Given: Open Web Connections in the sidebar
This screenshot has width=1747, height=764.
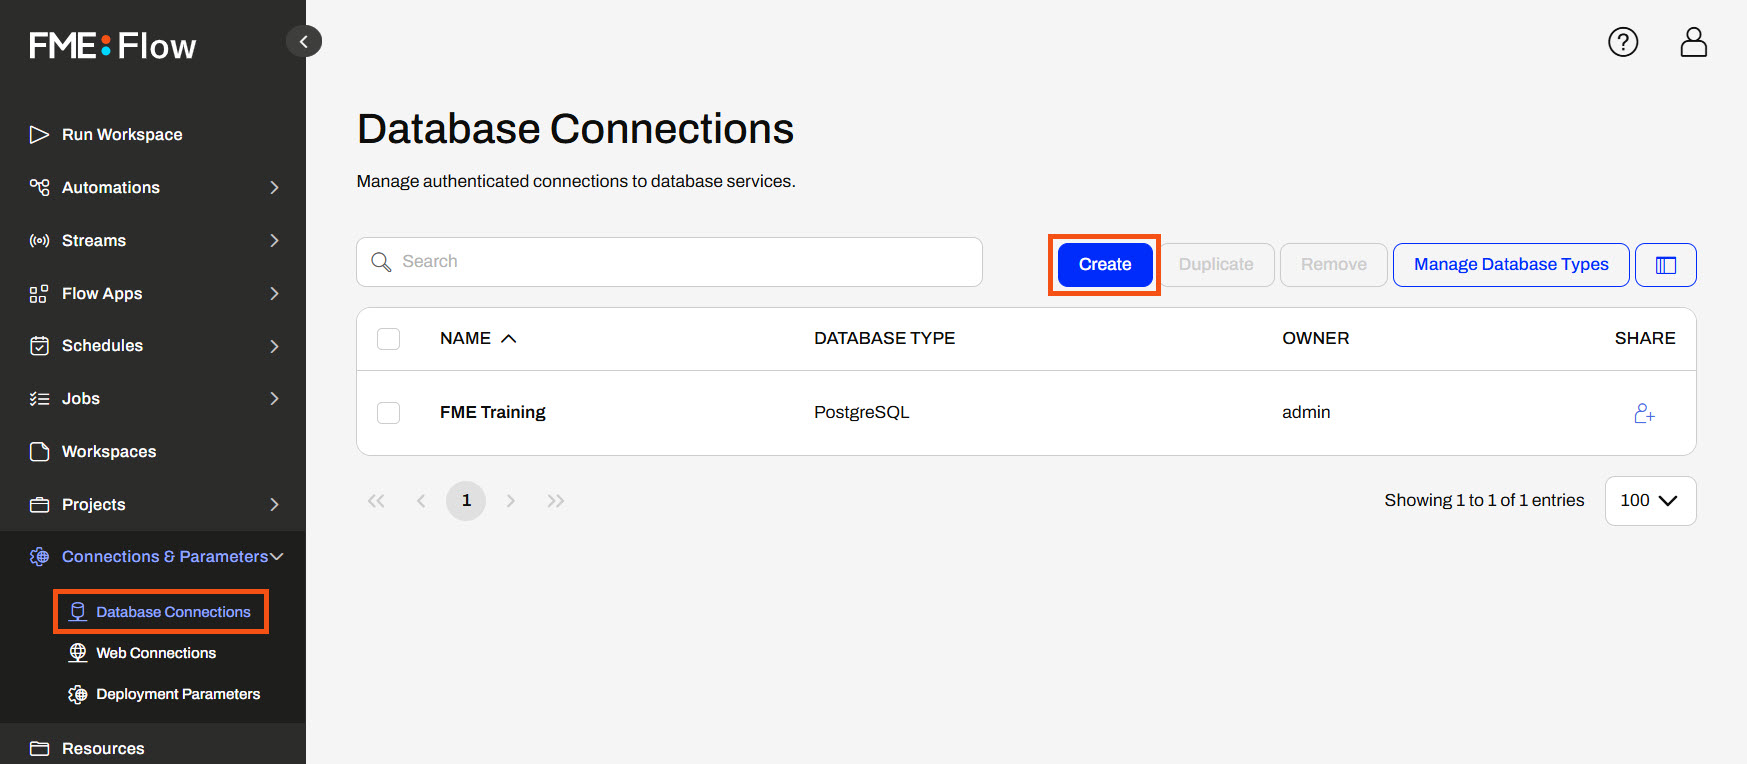Looking at the screenshot, I should [x=156, y=653].
